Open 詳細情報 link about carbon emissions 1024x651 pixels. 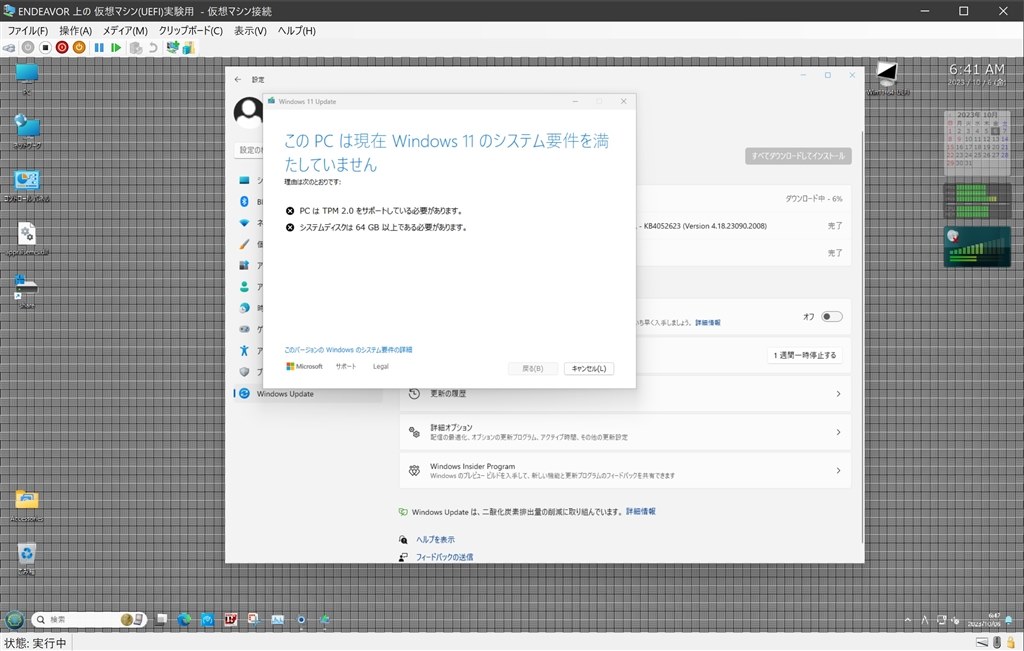click(641, 511)
